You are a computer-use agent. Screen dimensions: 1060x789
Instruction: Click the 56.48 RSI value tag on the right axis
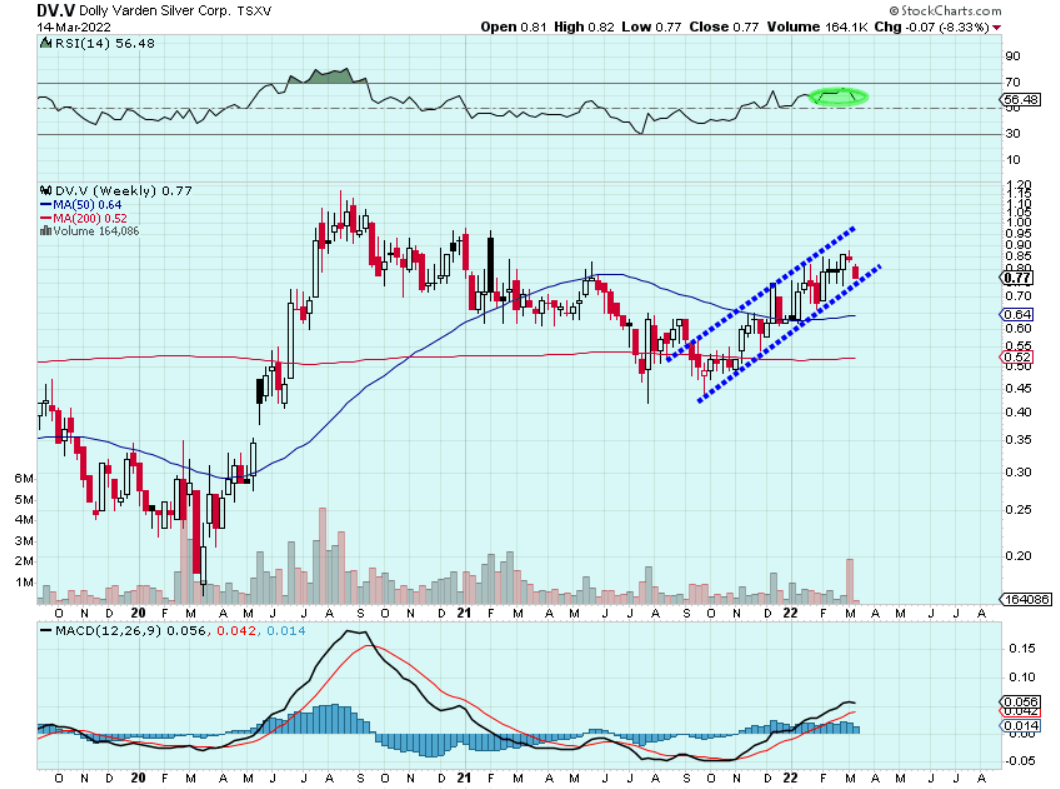point(1021,99)
